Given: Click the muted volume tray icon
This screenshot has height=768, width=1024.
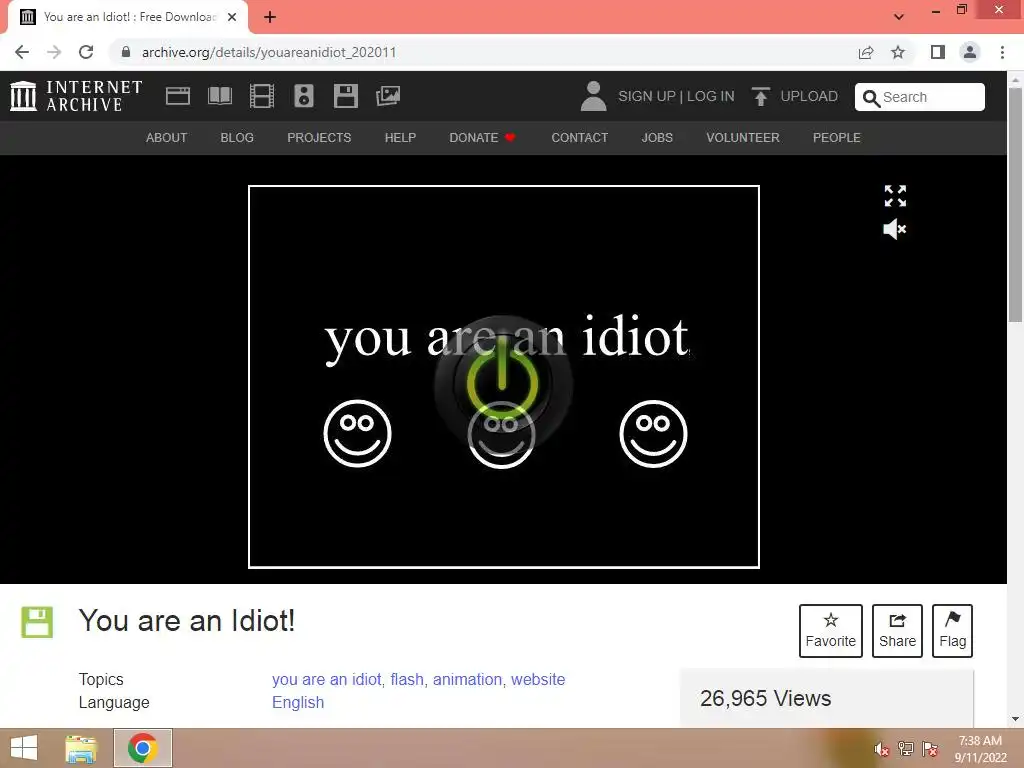Looking at the screenshot, I should 882,749.
